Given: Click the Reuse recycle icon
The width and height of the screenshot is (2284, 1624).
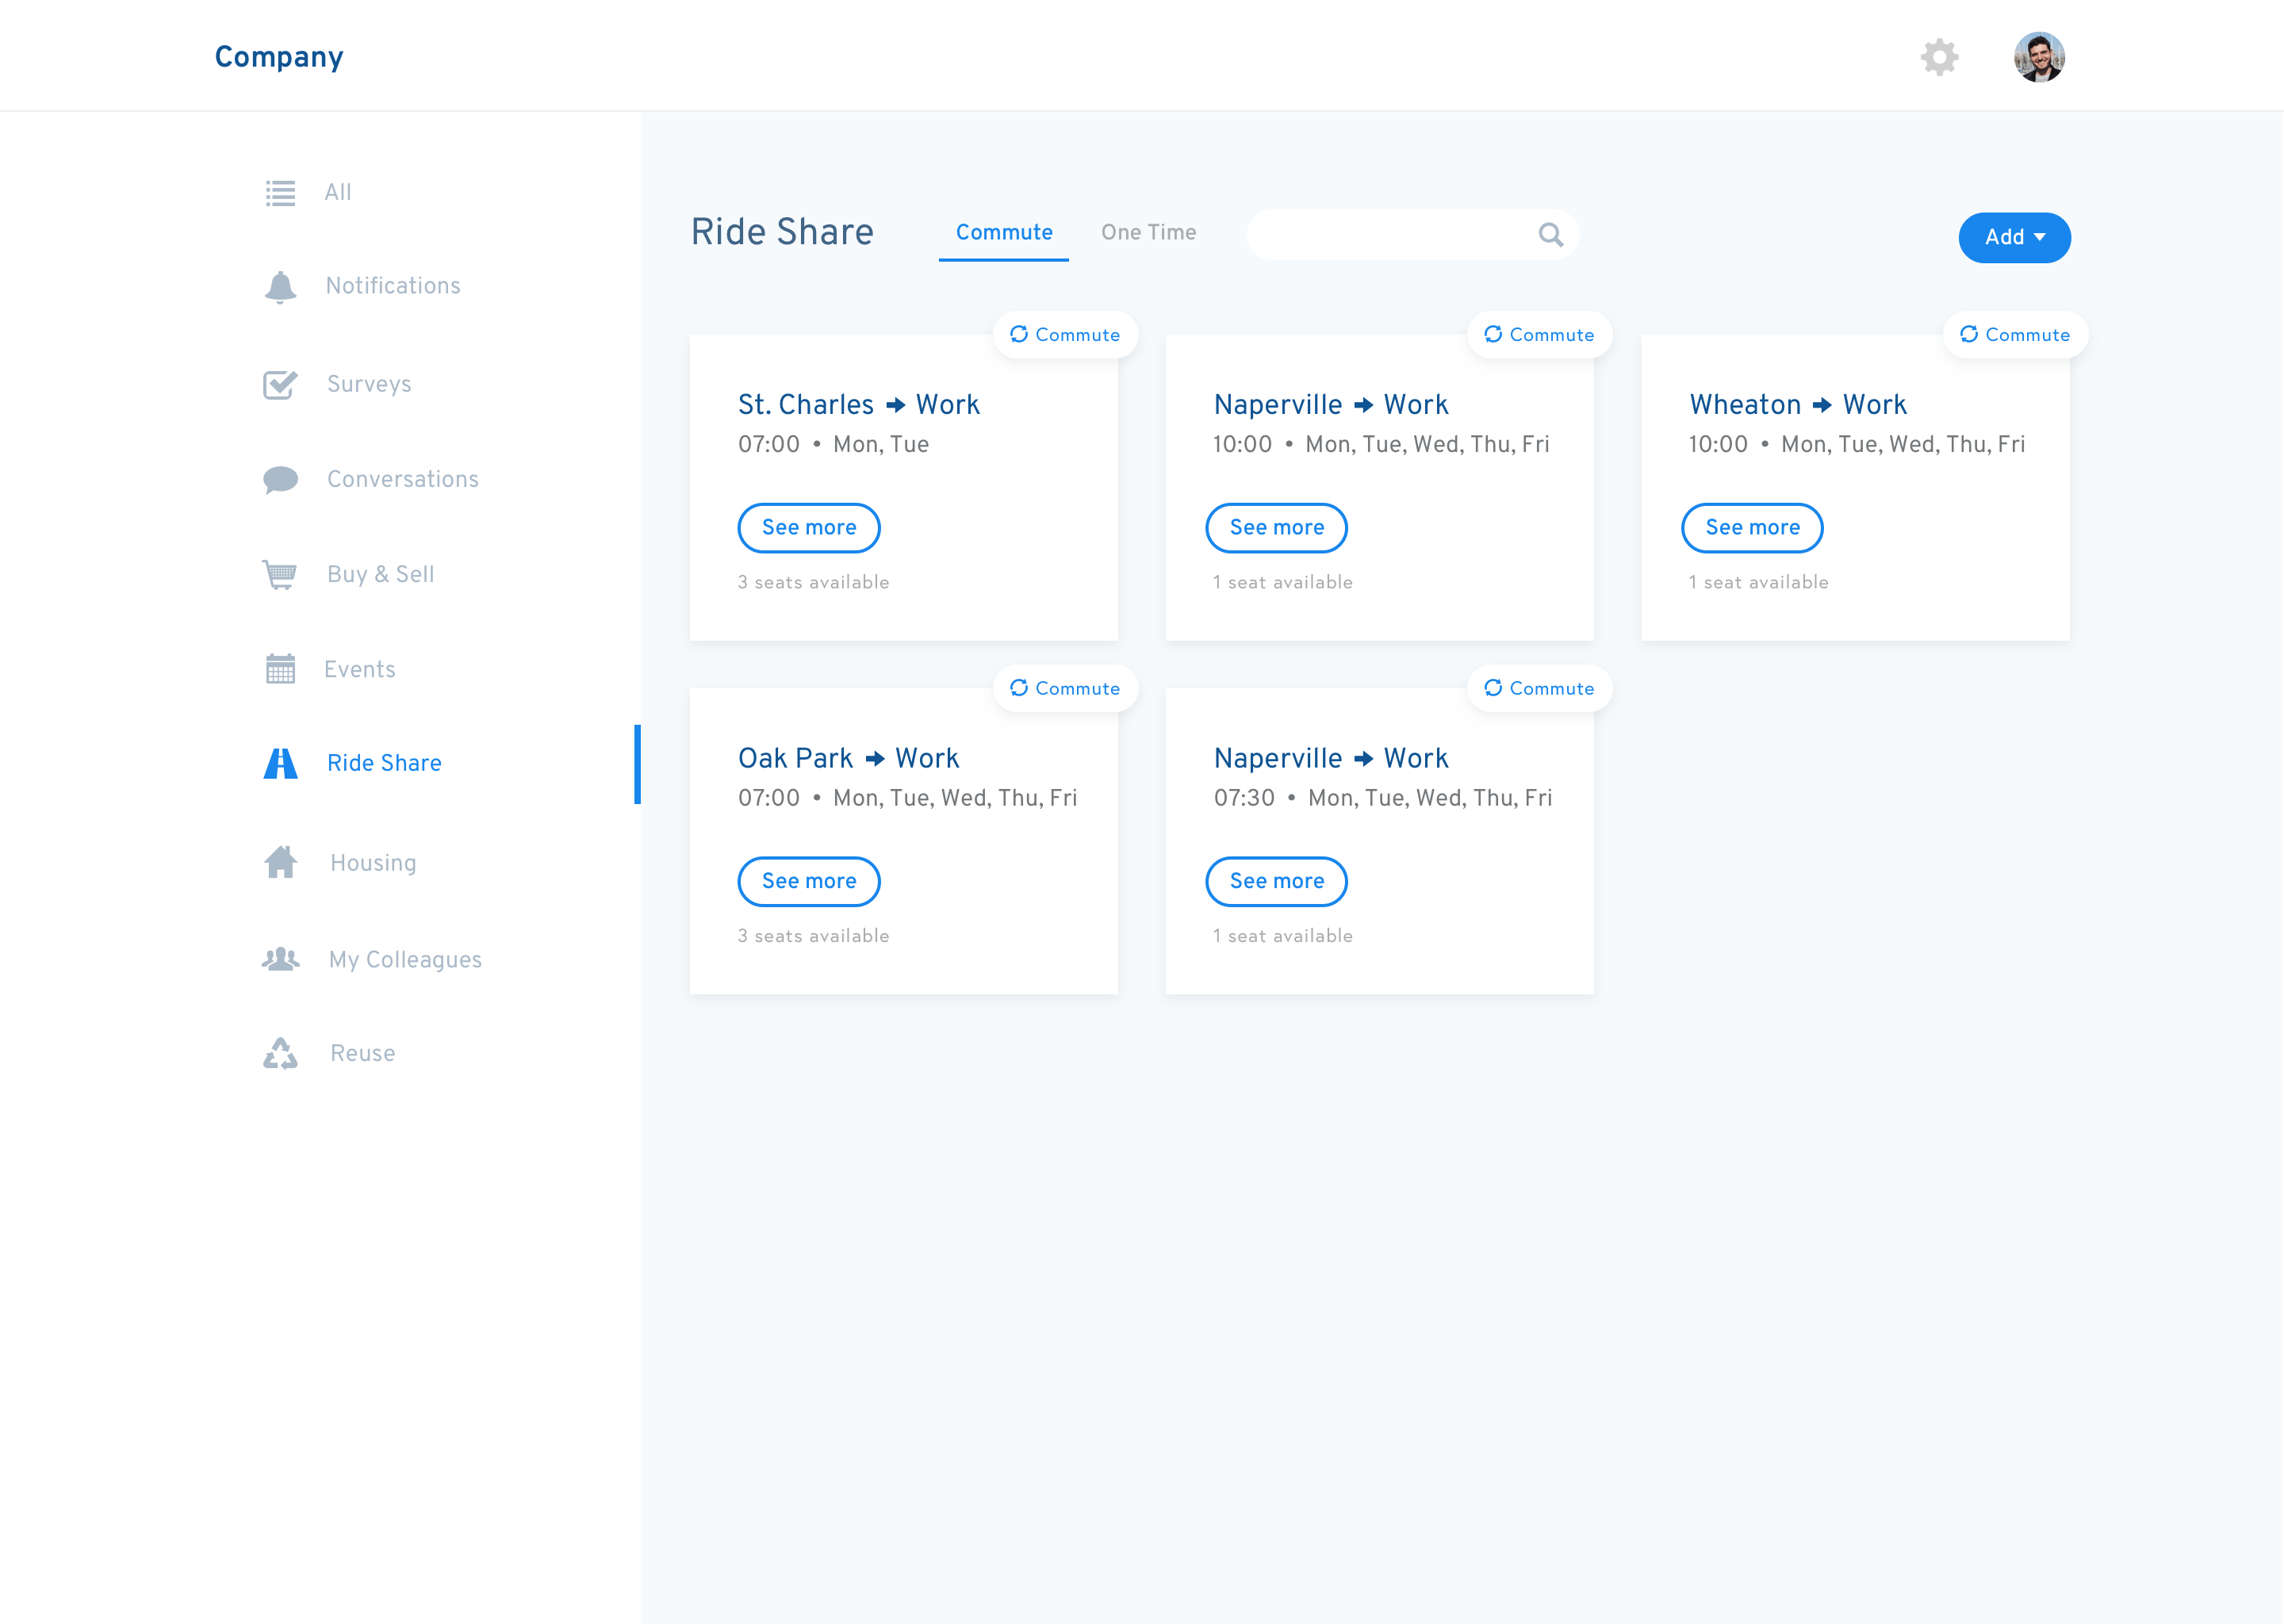Looking at the screenshot, I should click(280, 1053).
